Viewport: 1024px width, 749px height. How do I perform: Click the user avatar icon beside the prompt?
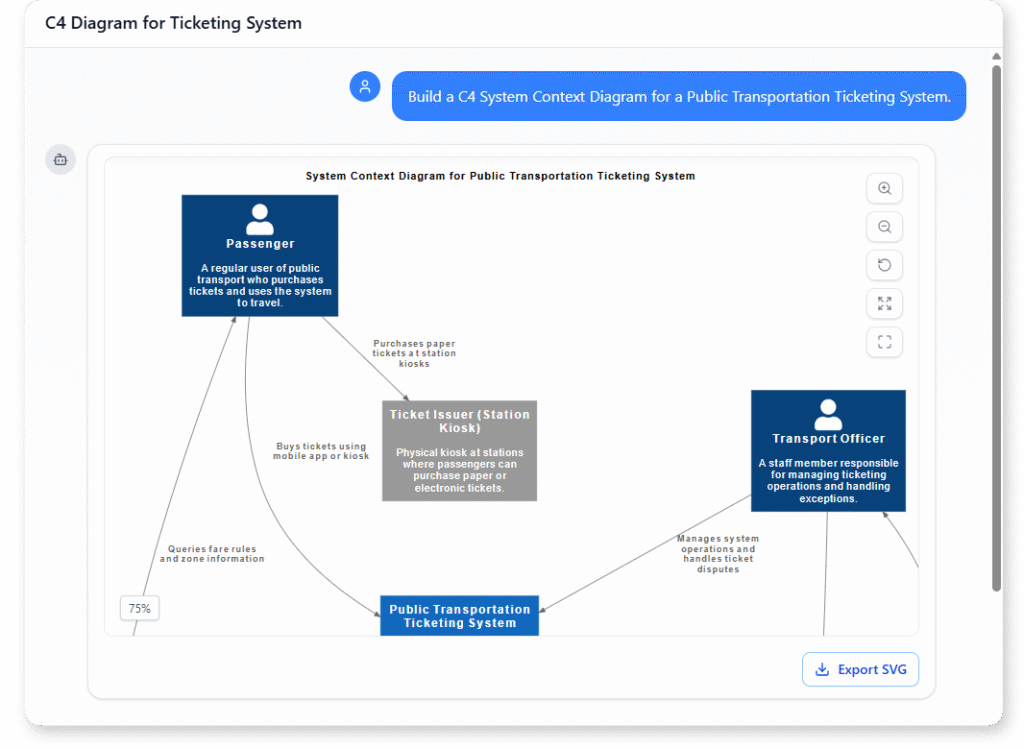pos(365,87)
